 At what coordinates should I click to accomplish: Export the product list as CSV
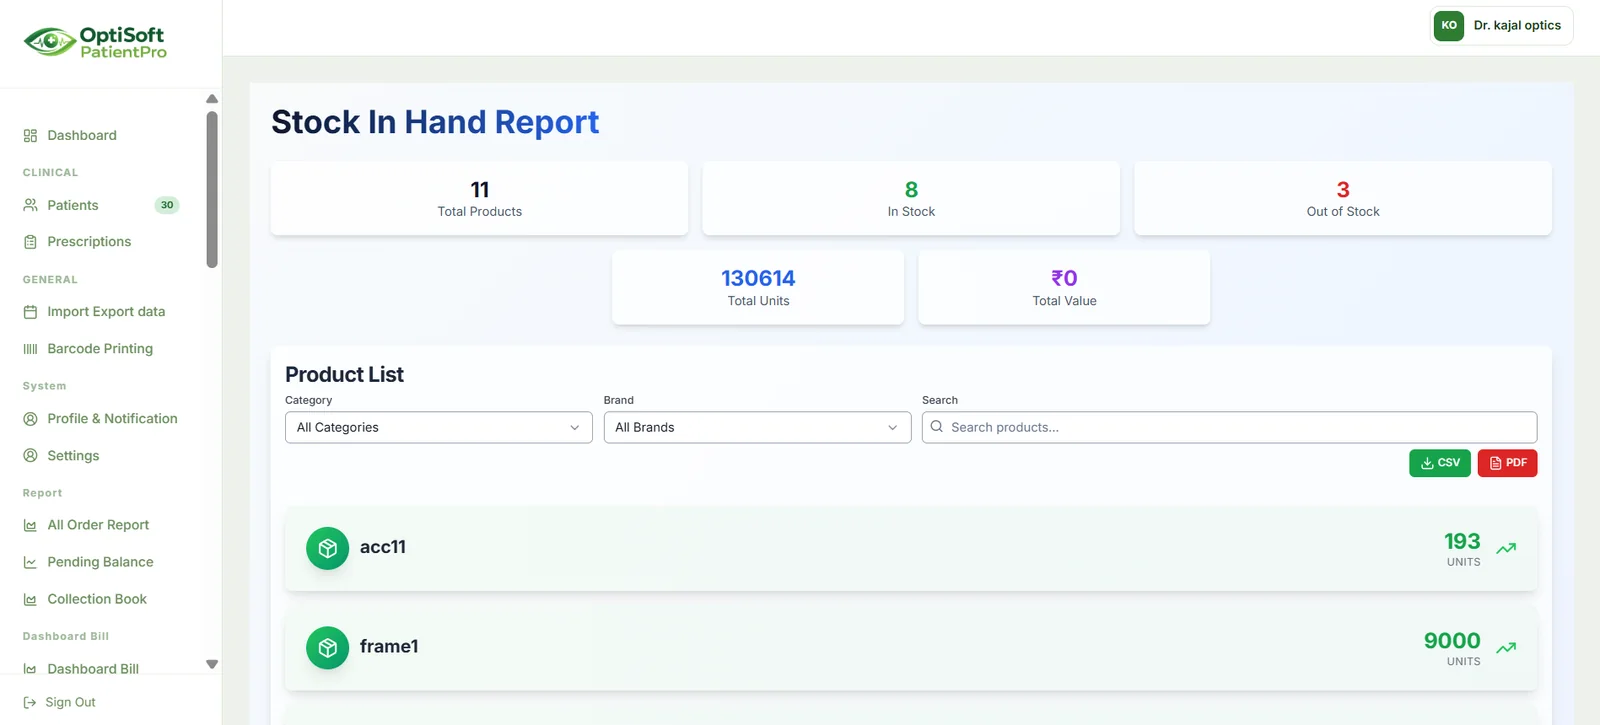pos(1440,463)
